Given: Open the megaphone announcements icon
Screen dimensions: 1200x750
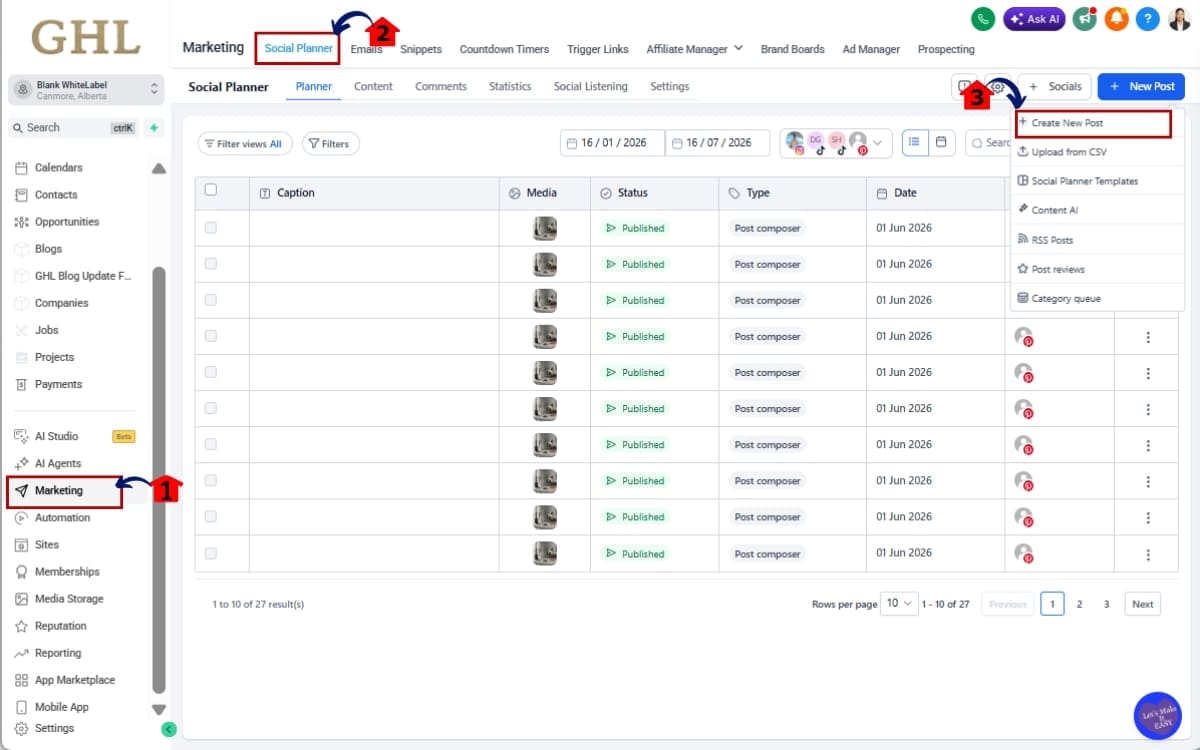Looking at the screenshot, I should (1084, 19).
